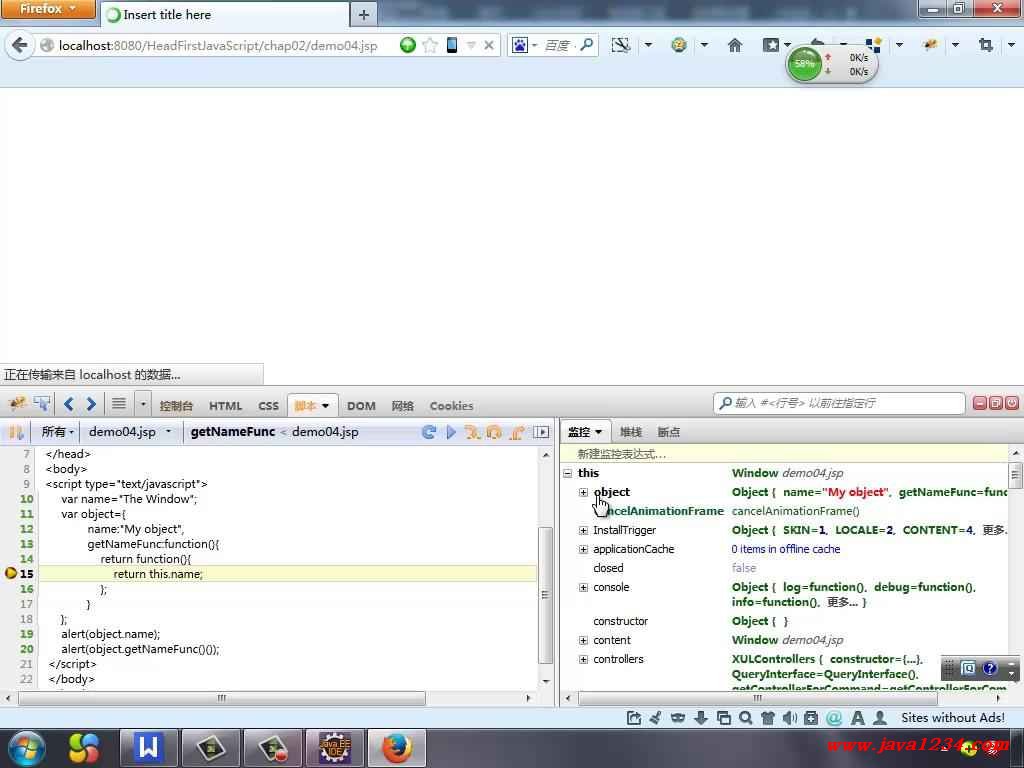Viewport: 1024px width, 768px height.
Task: Bookmark page with the star icon
Action: pos(430,45)
